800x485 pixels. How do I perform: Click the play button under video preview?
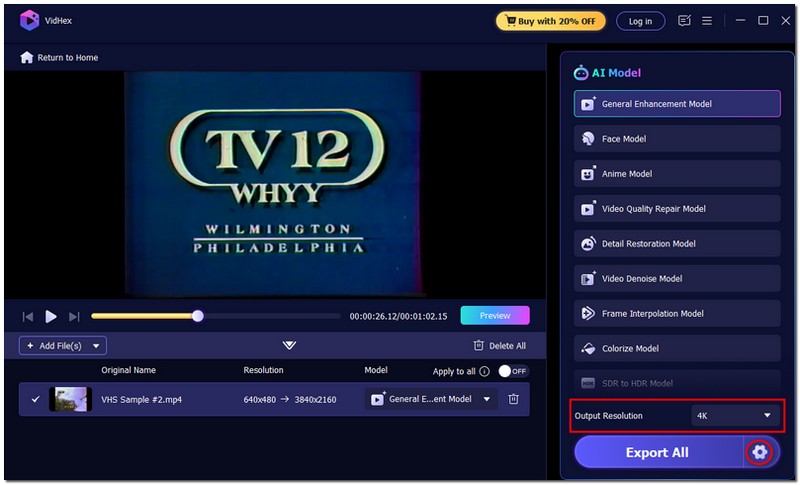coord(51,316)
